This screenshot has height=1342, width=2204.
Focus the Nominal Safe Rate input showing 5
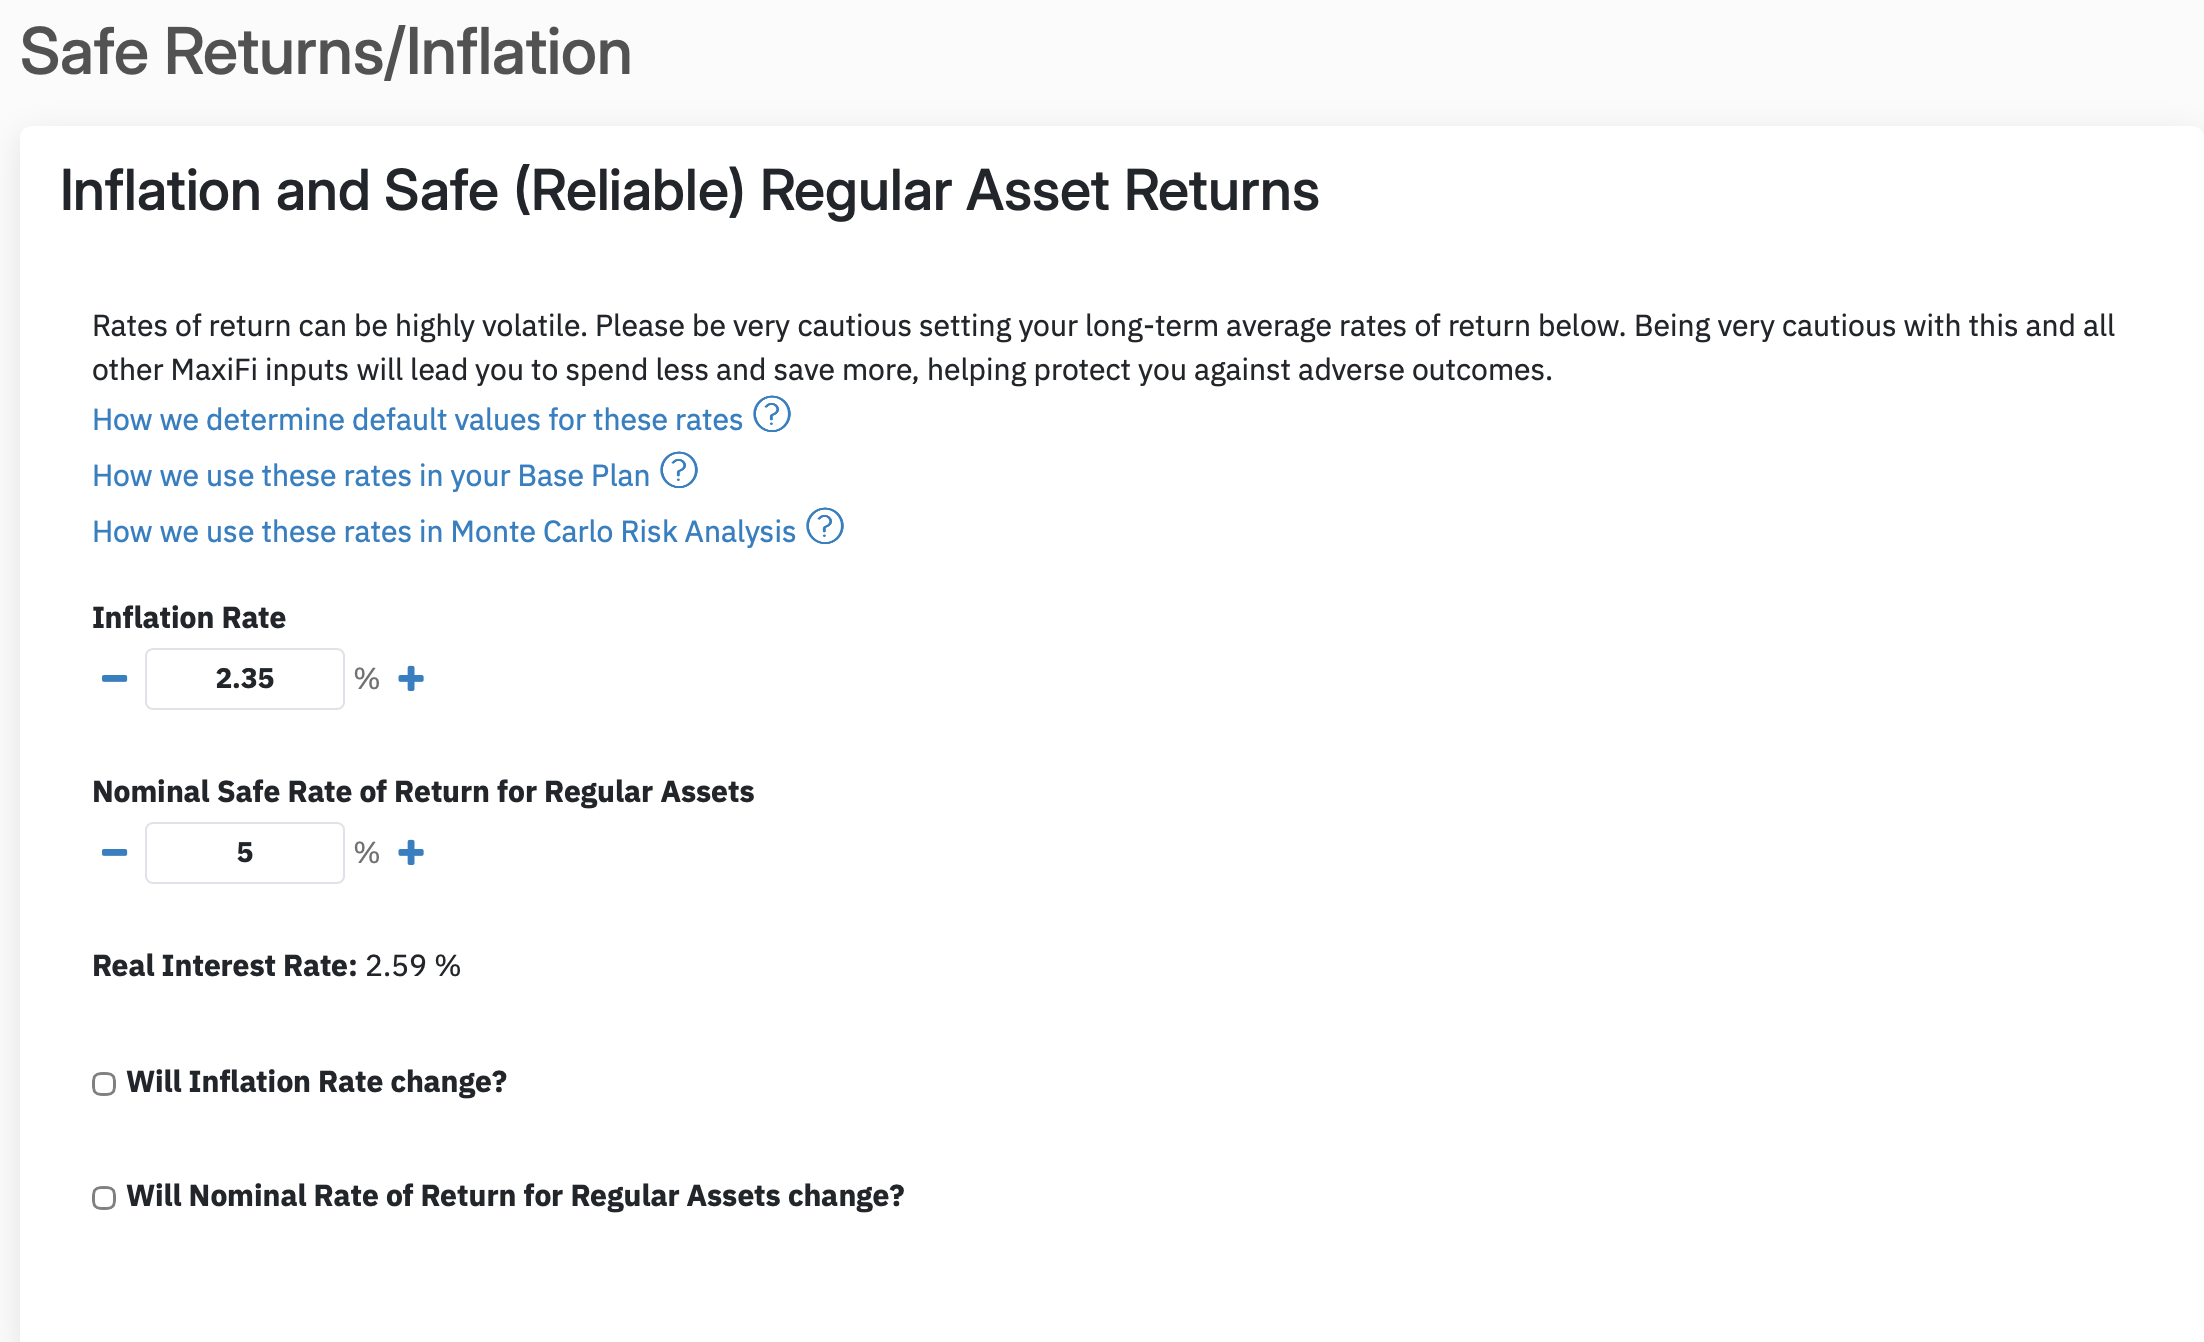click(245, 853)
